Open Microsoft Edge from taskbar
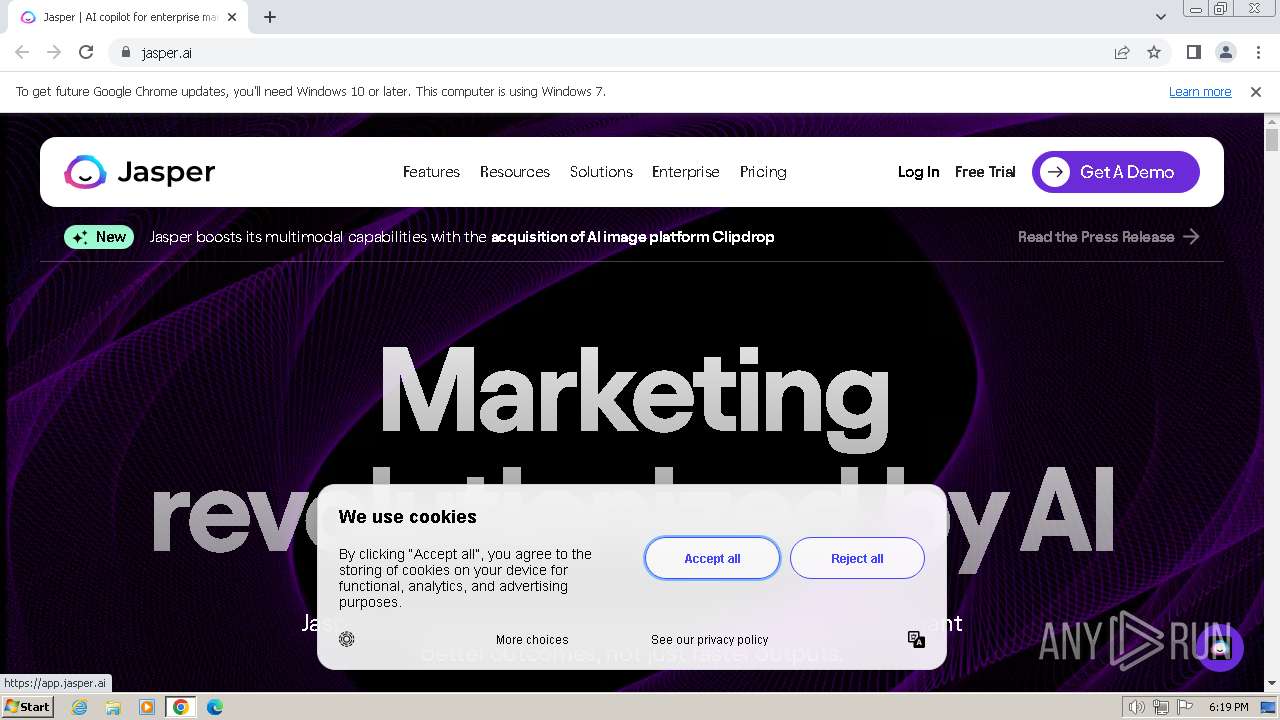 click(215, 707)
